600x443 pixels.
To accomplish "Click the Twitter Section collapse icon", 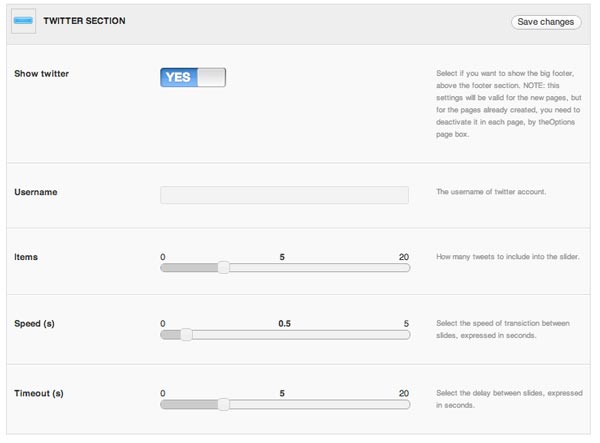I will pos(23,21).
